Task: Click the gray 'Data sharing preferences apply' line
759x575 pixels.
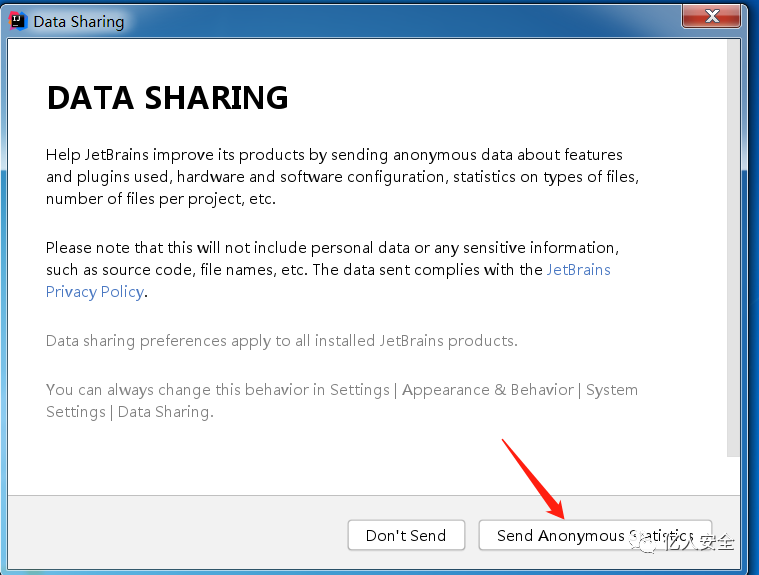Action: [281, 341]
